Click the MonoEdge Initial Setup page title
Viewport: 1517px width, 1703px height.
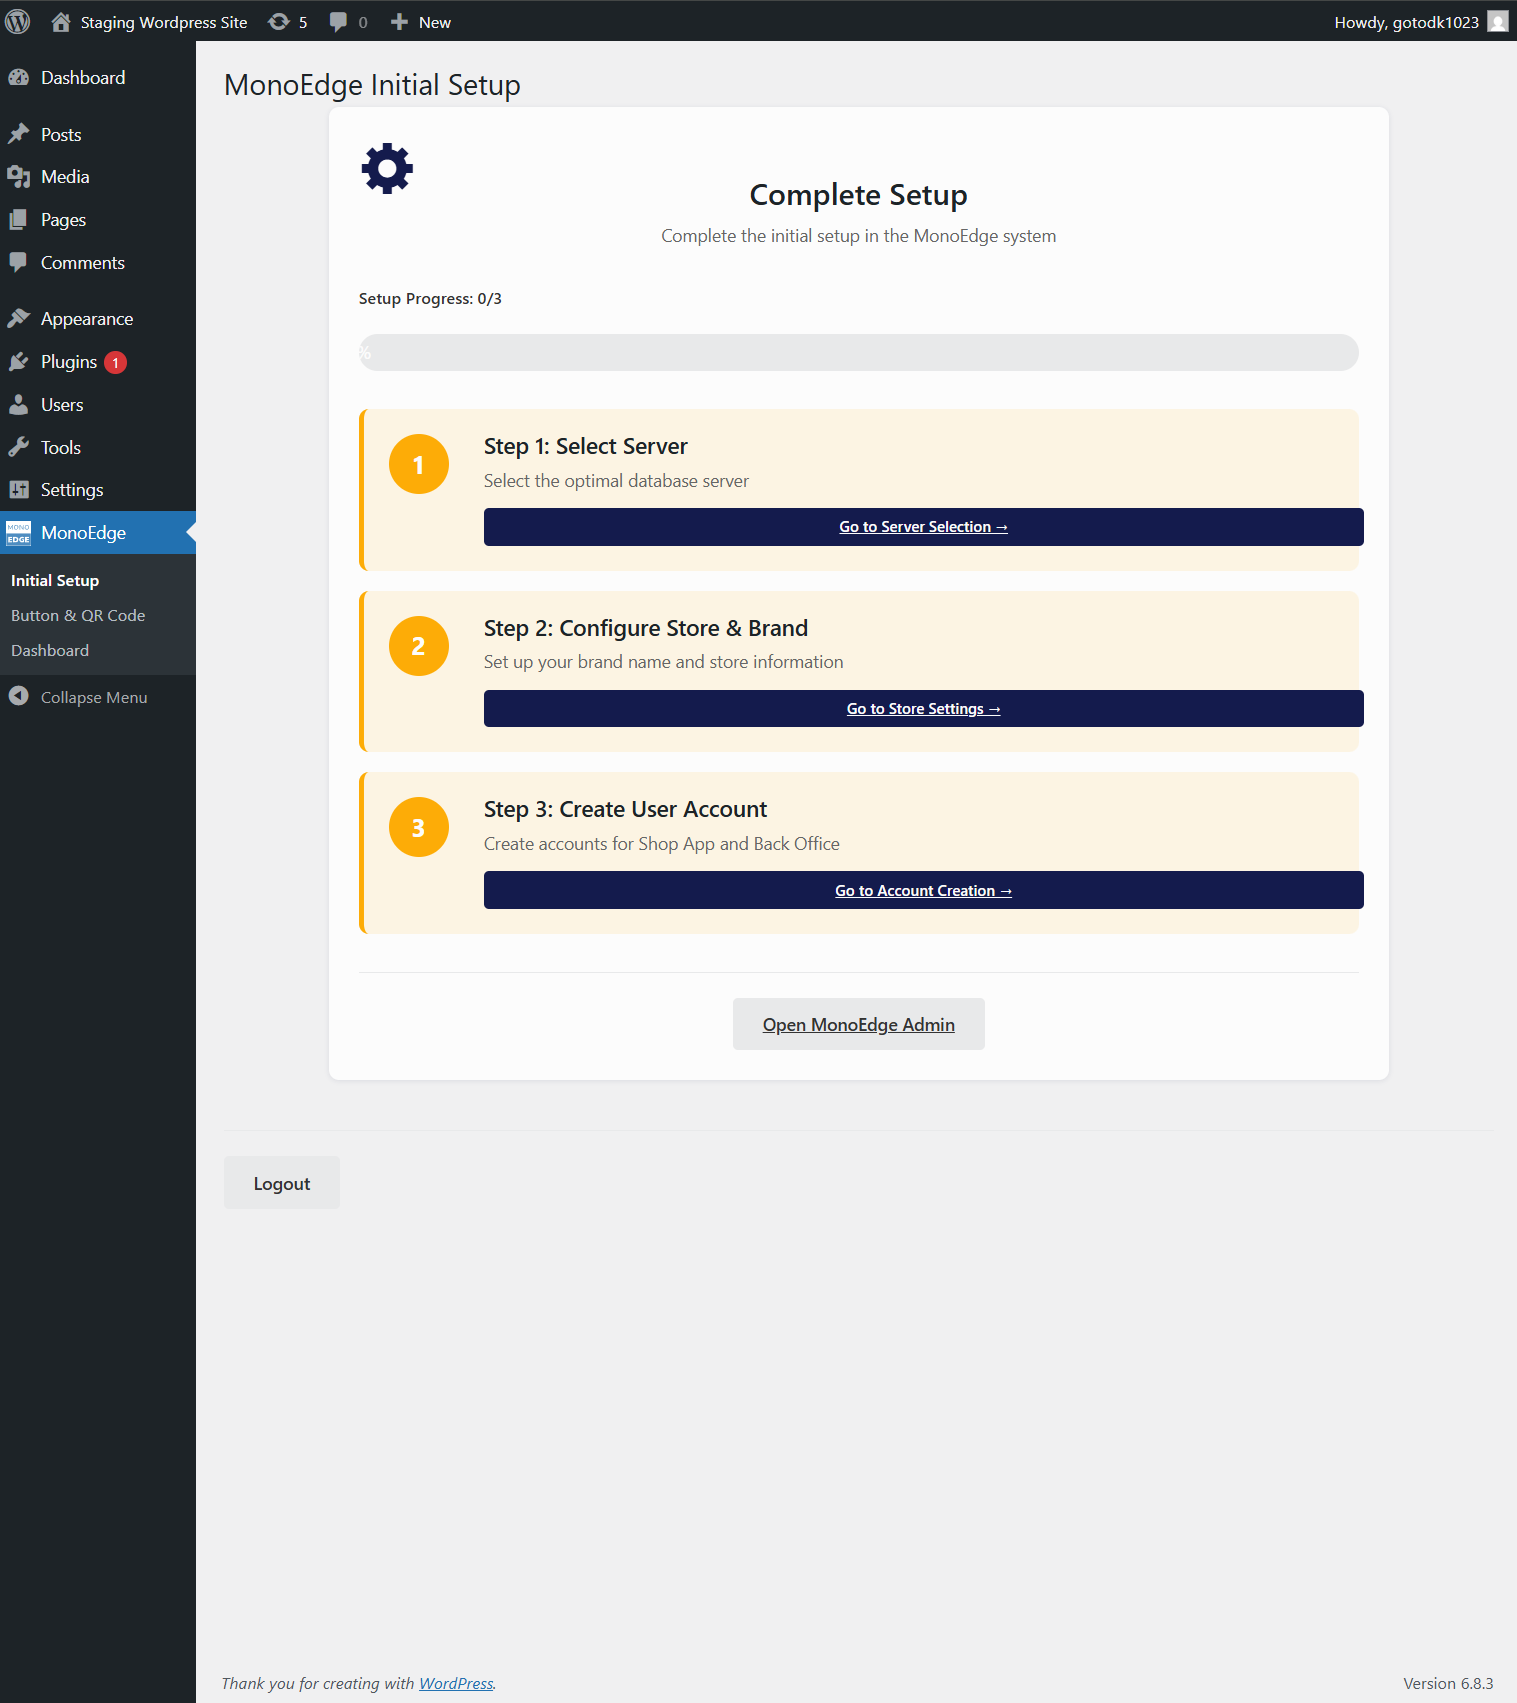372,85
